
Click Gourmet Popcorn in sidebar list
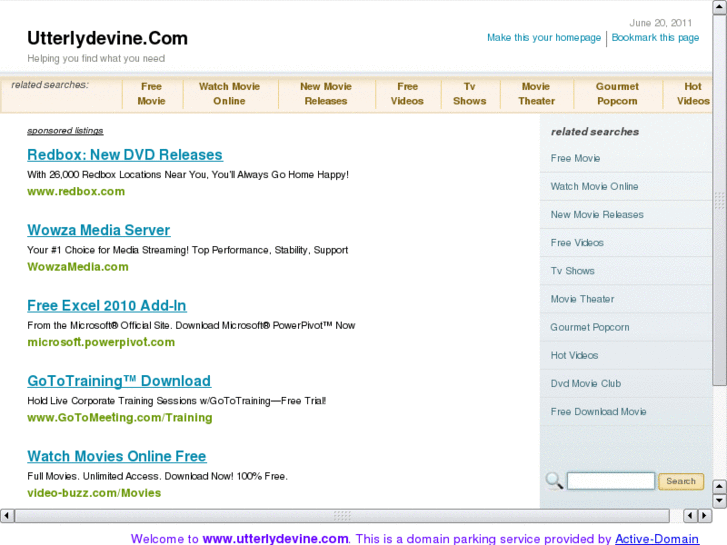coord(590,327)
